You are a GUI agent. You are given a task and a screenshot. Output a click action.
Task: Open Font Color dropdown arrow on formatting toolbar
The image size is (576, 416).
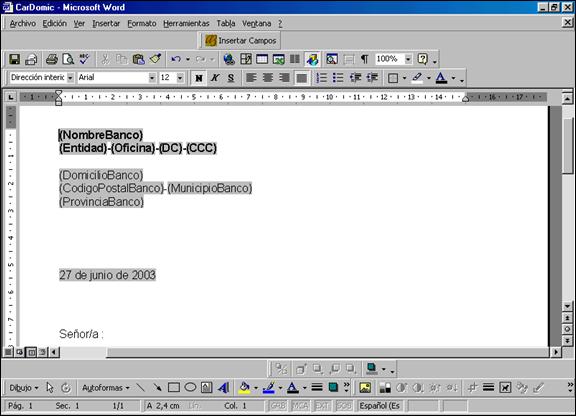point(453,78)
